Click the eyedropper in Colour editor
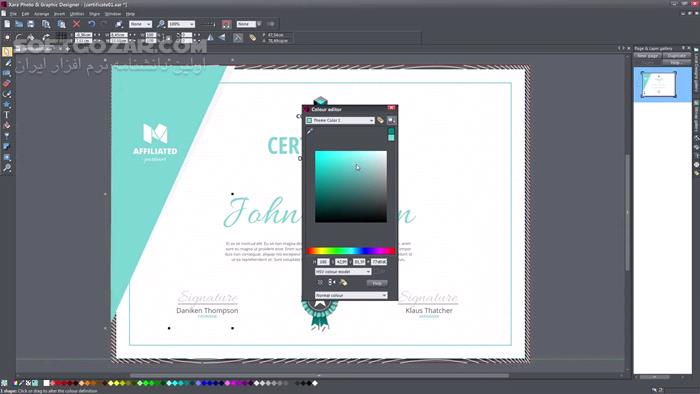Viewport: 700px width, 394px height. pyautogui.click(x=310, y=131)
